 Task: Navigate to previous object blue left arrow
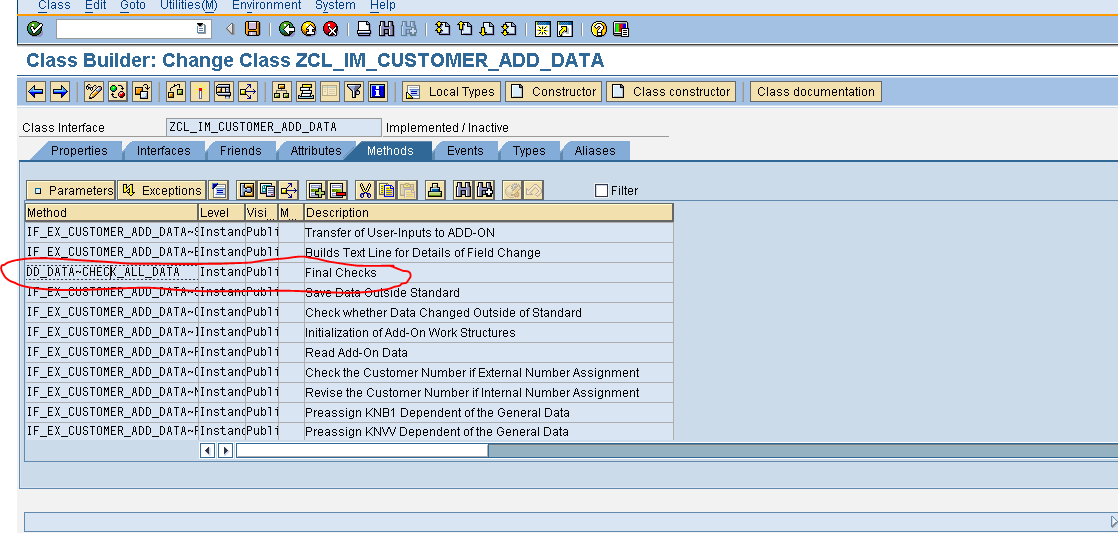[x=36, y=91]
